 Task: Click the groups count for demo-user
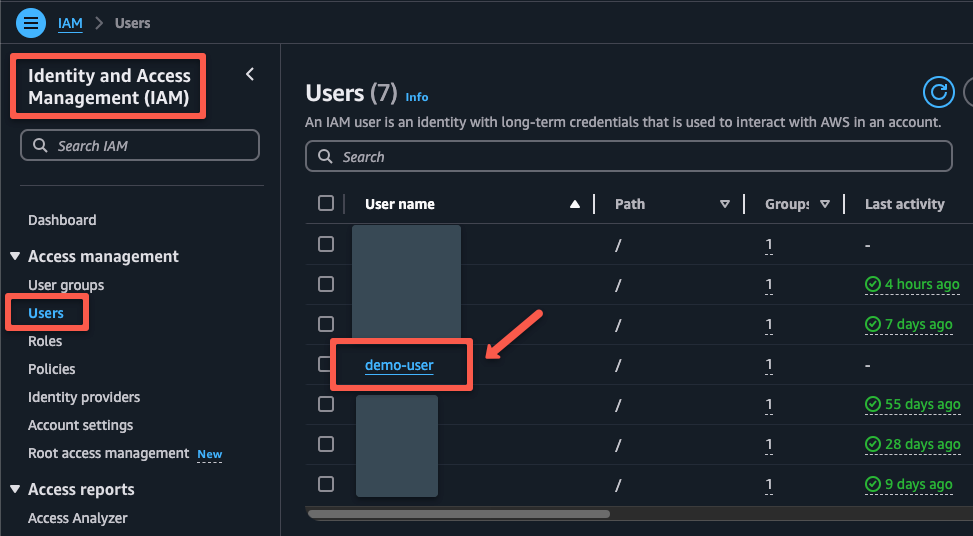(x=769, y=365)
